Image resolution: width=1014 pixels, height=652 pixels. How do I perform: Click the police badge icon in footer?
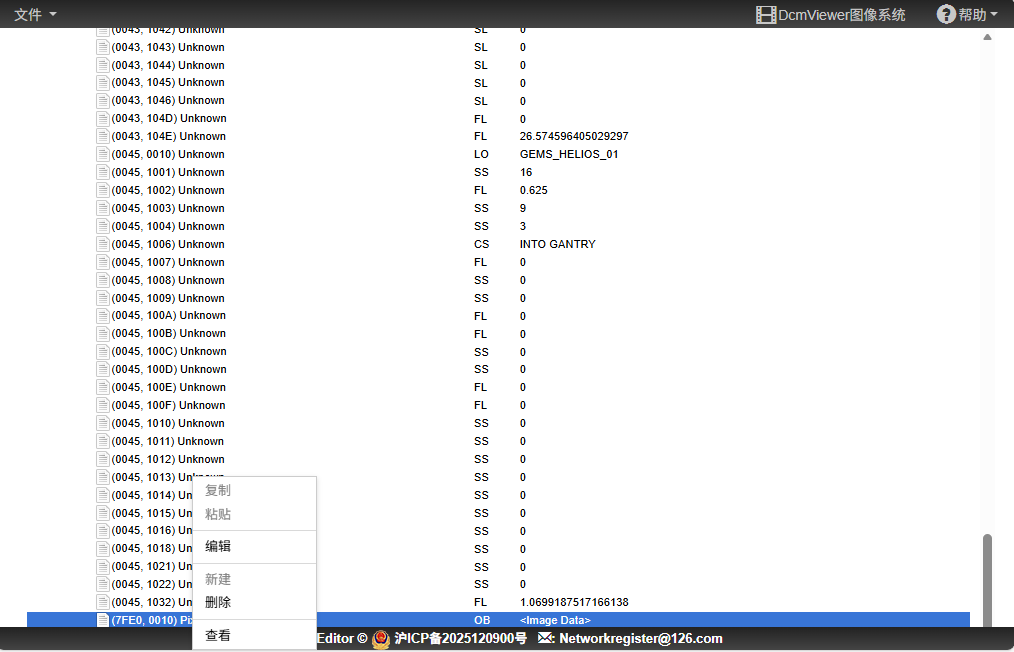(x=381, y=638)
